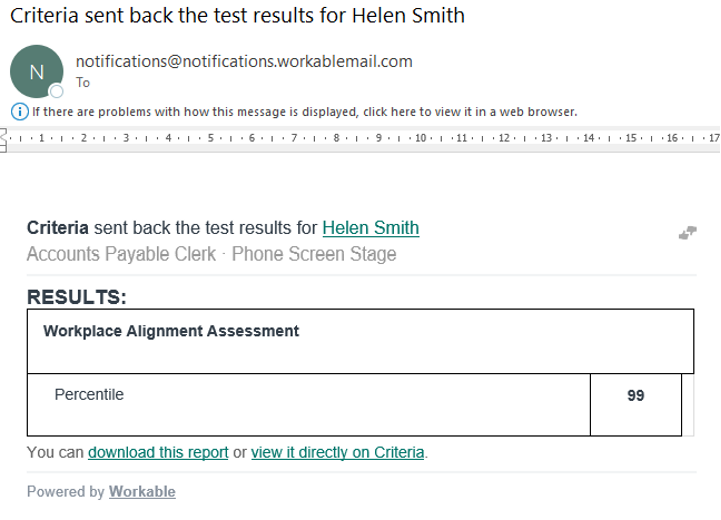Click the presence status circle on avatar
The image size is (721, 520).
coord(57,91)
